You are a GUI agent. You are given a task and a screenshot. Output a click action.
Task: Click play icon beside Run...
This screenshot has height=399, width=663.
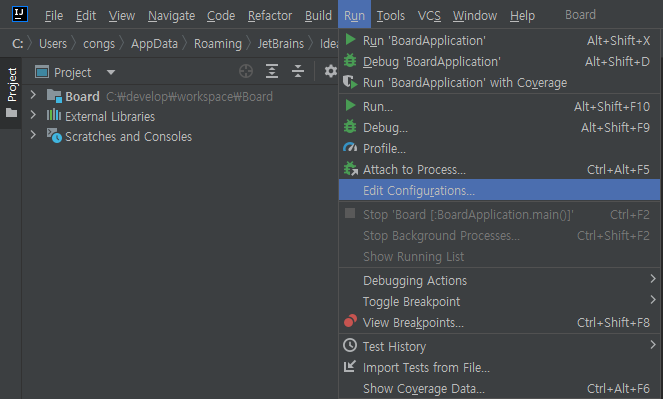(x=350, y=106)
